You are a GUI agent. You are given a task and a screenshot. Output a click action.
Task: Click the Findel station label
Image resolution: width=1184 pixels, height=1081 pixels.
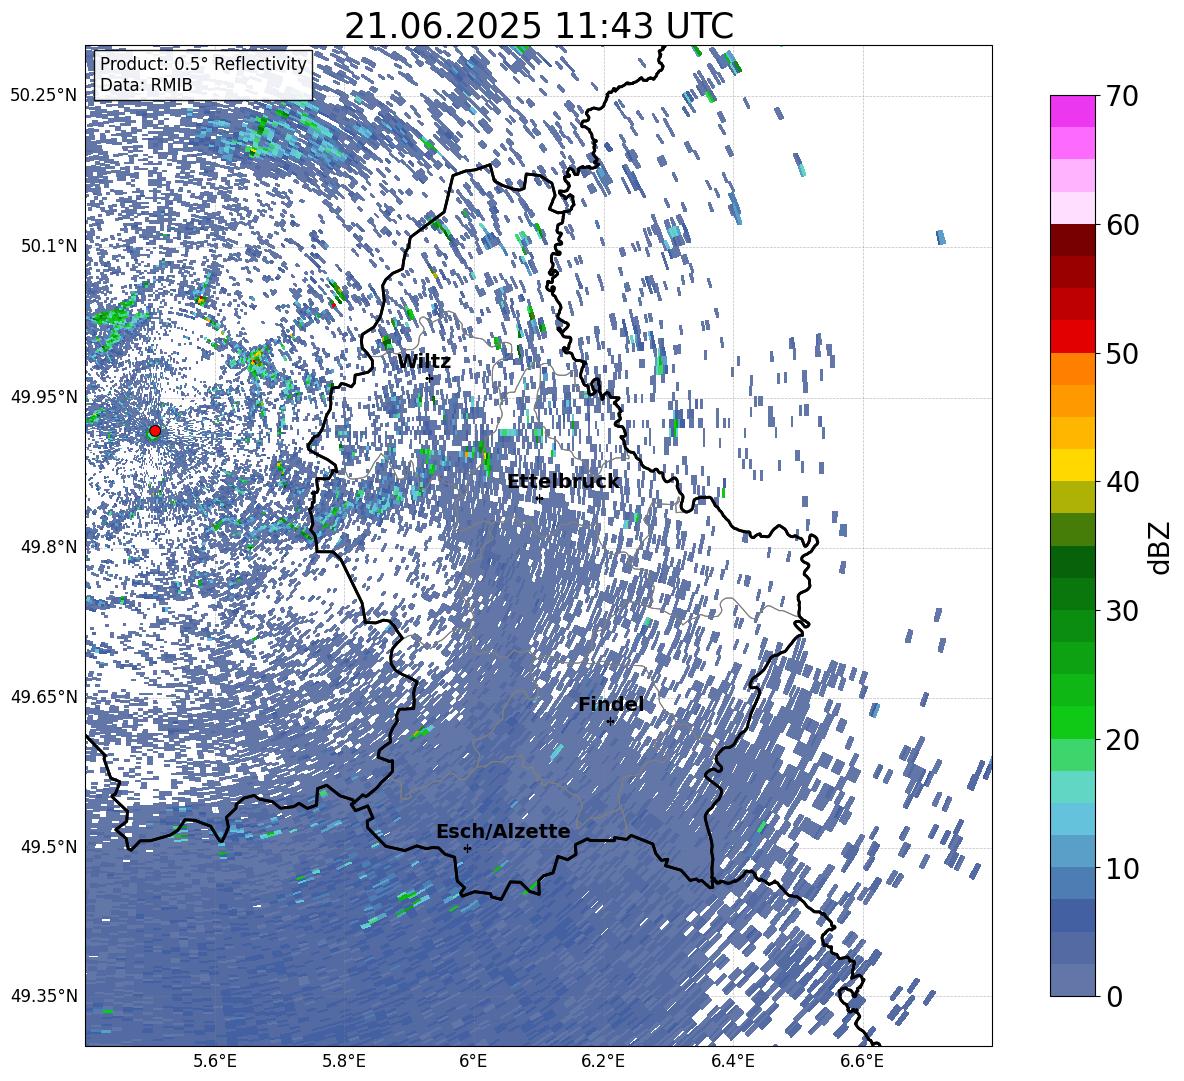pyautogui.click(x=611, y=704)
